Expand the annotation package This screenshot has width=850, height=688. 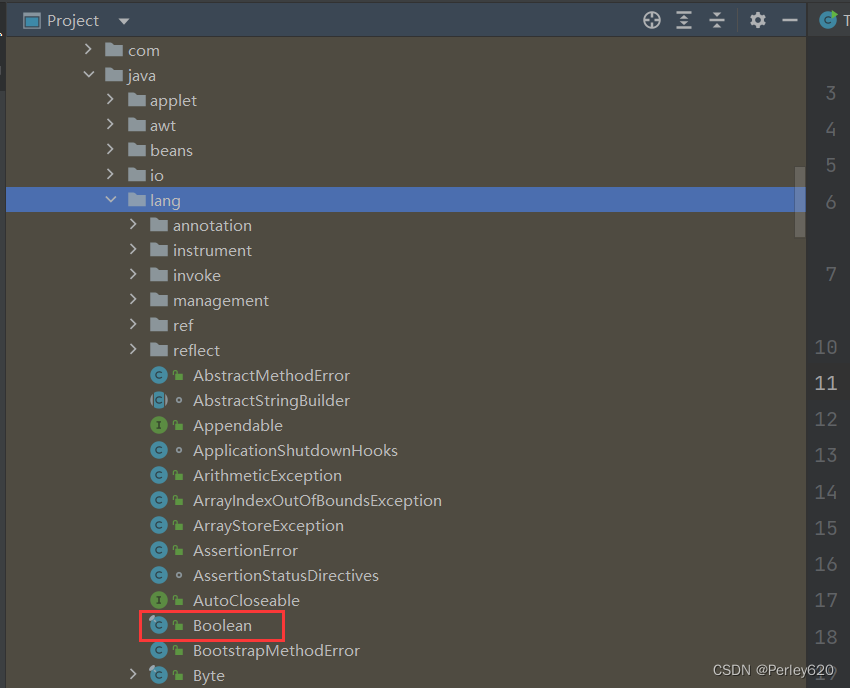(133, 224)
